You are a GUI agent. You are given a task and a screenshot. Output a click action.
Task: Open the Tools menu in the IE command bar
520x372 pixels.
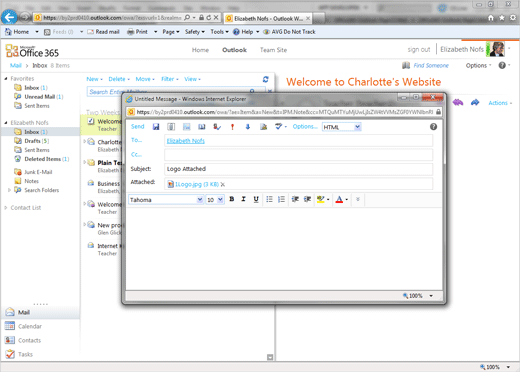(219, 32)
